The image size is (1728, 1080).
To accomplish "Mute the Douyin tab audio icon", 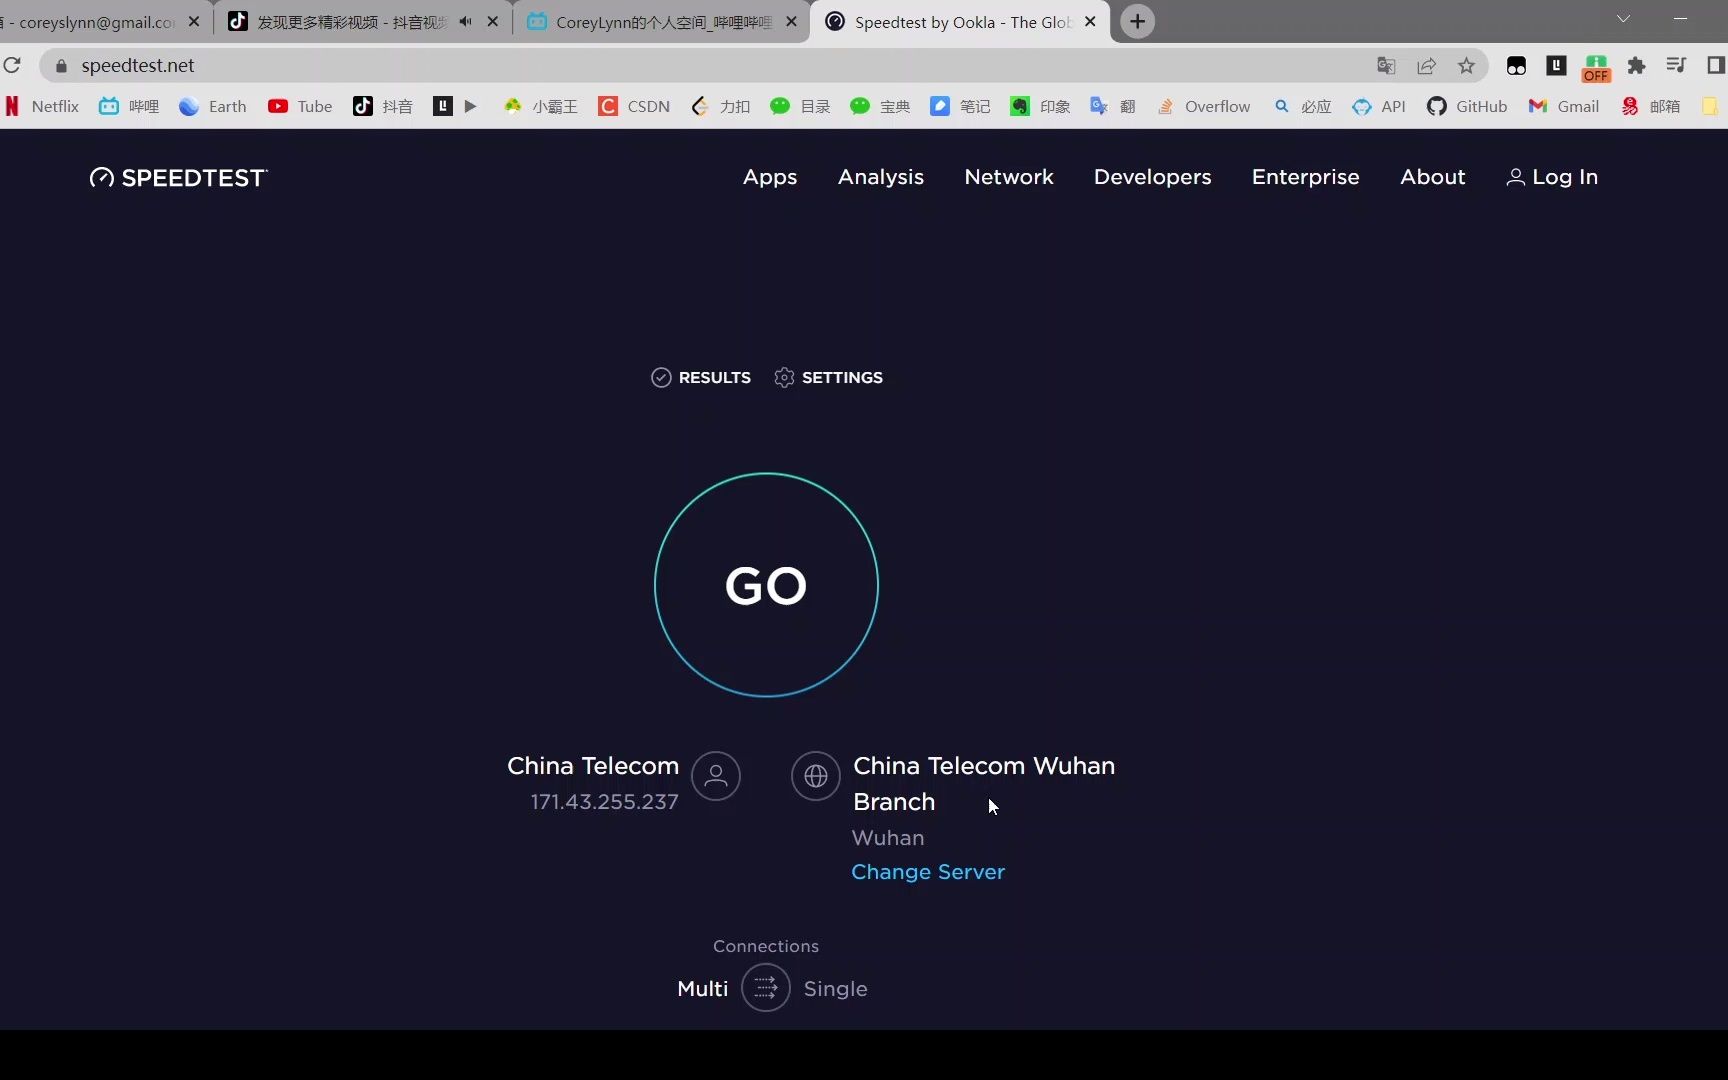I will click(x=465, y=21).
